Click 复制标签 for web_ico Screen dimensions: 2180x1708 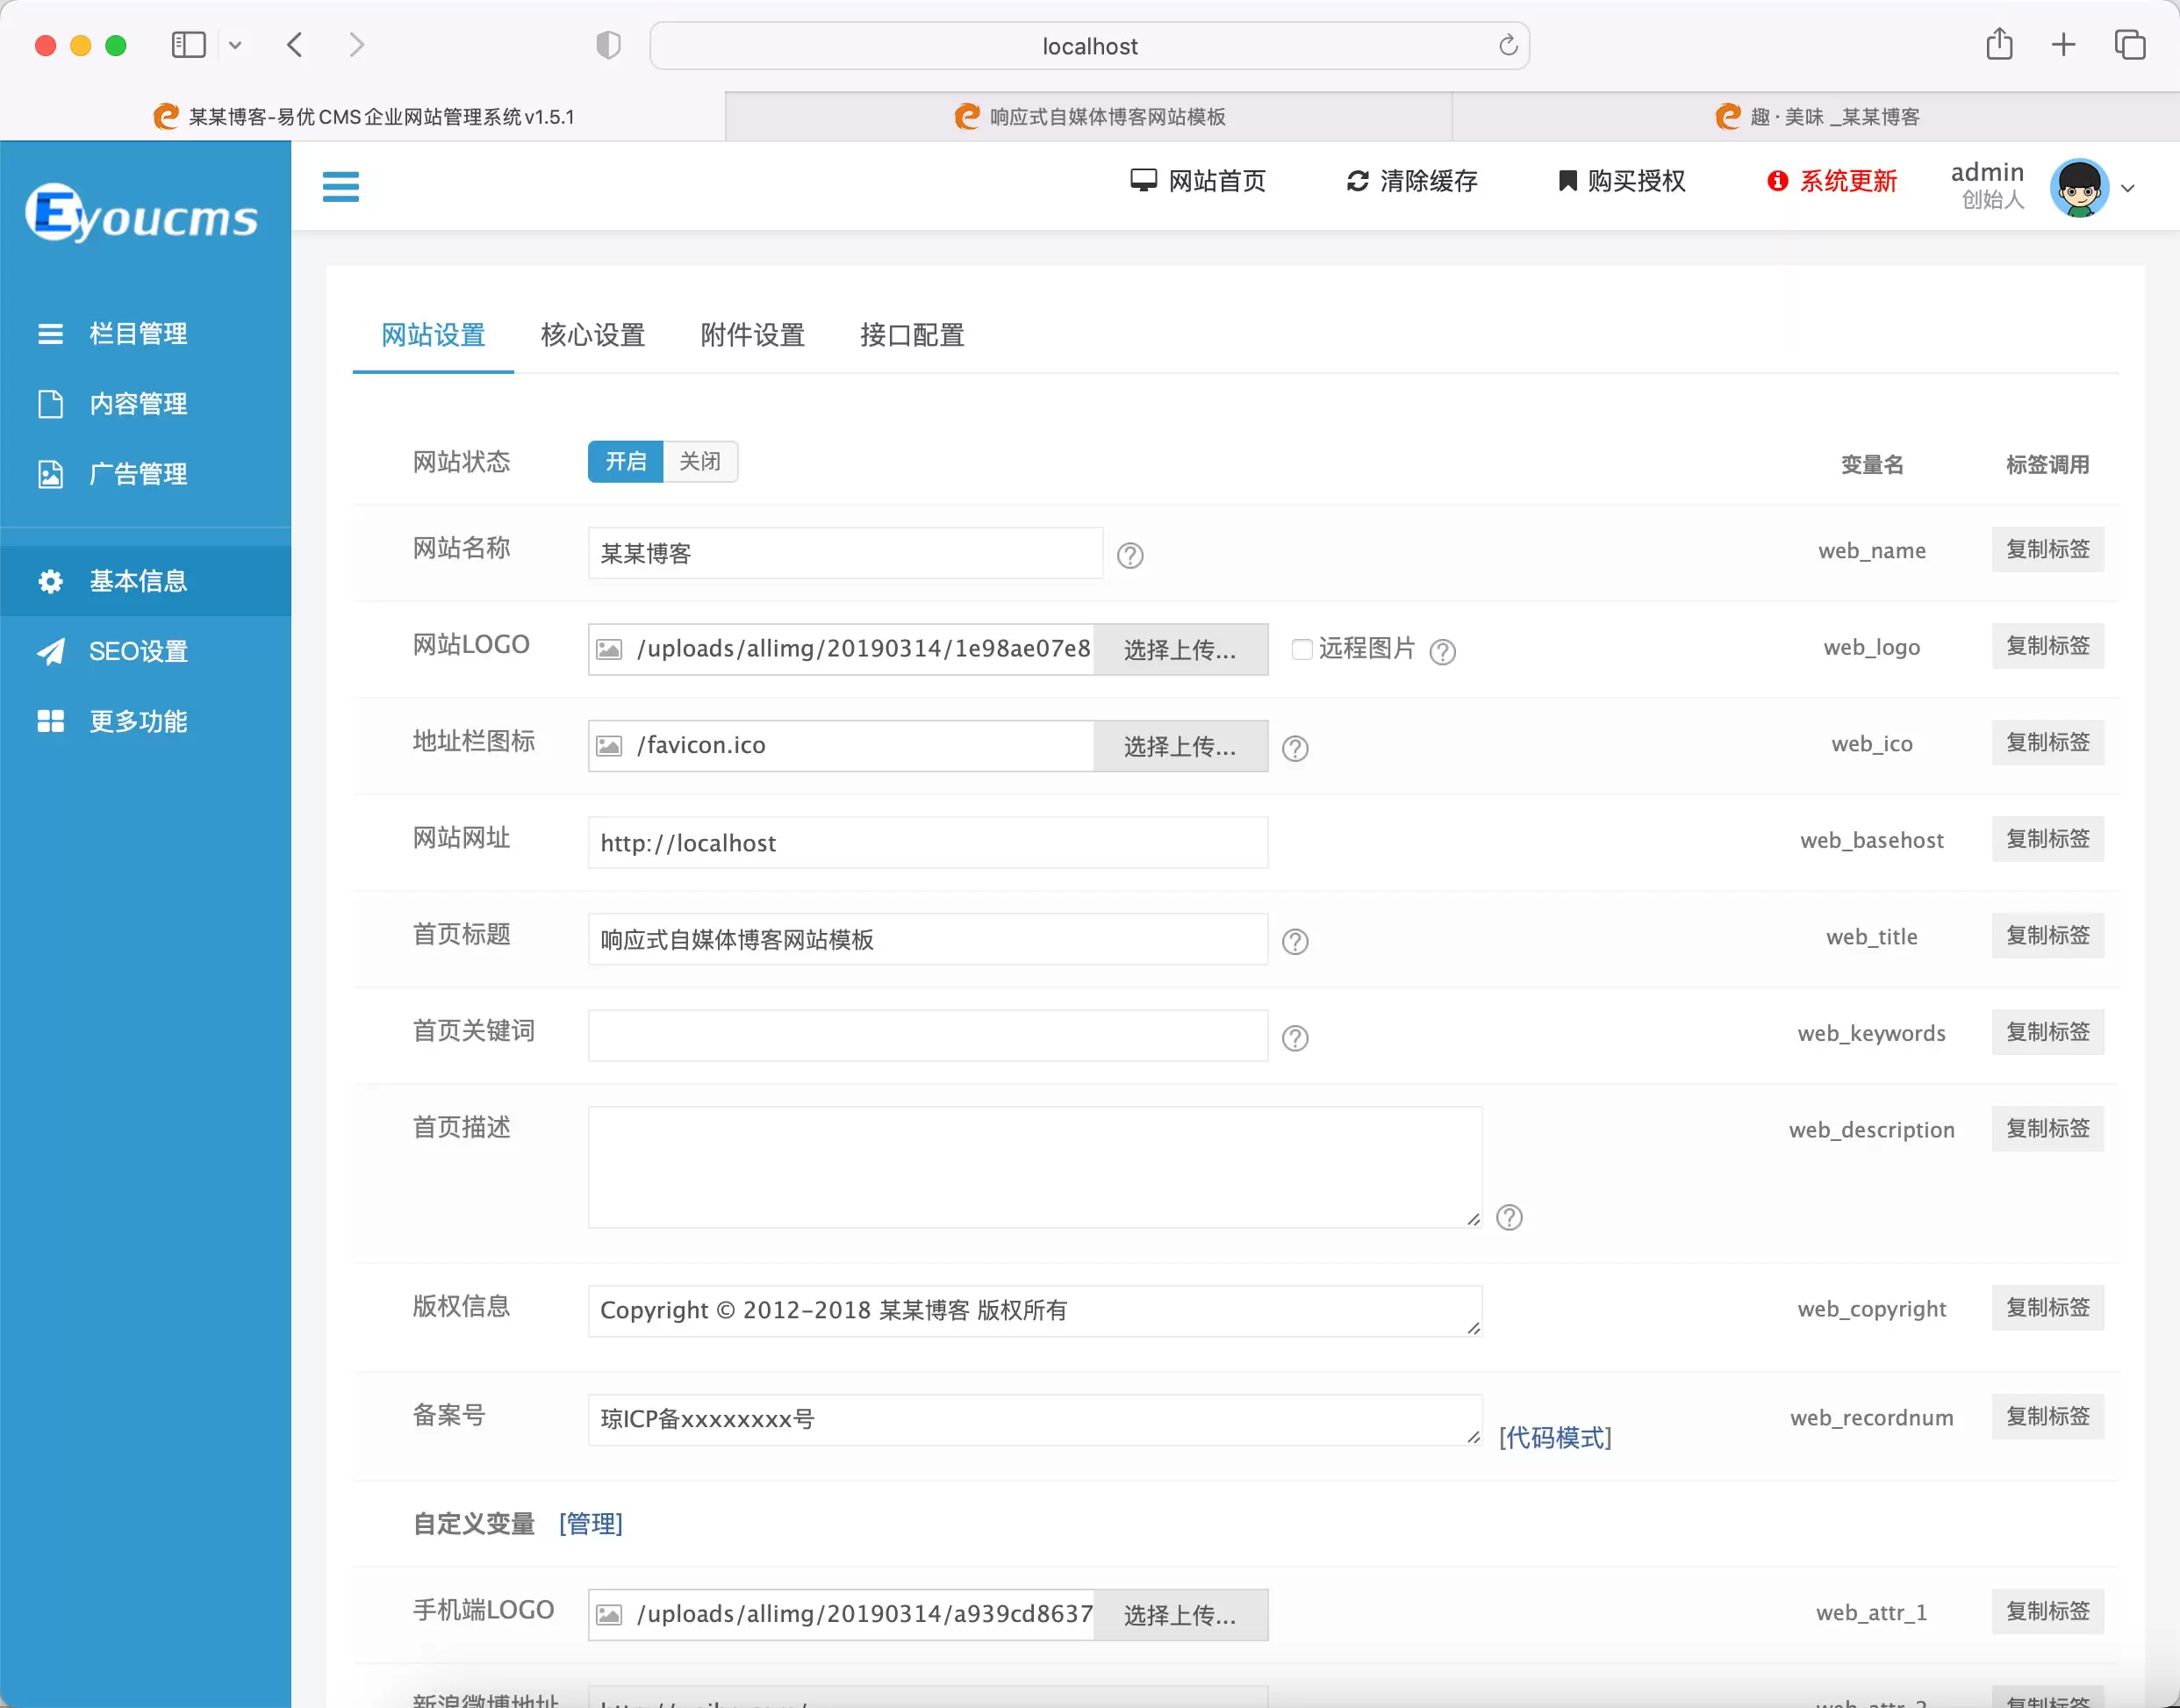click(2047, 742)
